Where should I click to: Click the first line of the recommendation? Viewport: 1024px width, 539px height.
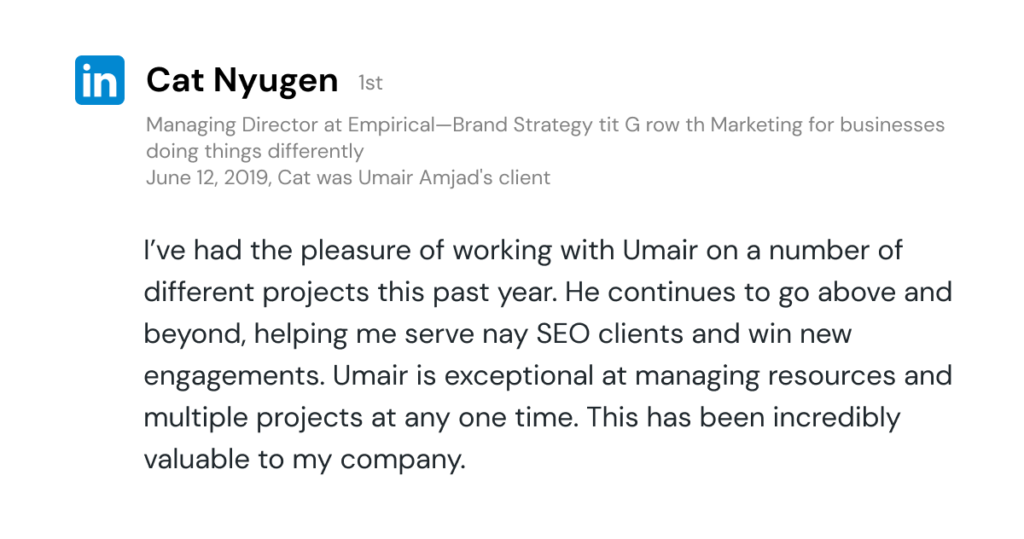(523, 249)
